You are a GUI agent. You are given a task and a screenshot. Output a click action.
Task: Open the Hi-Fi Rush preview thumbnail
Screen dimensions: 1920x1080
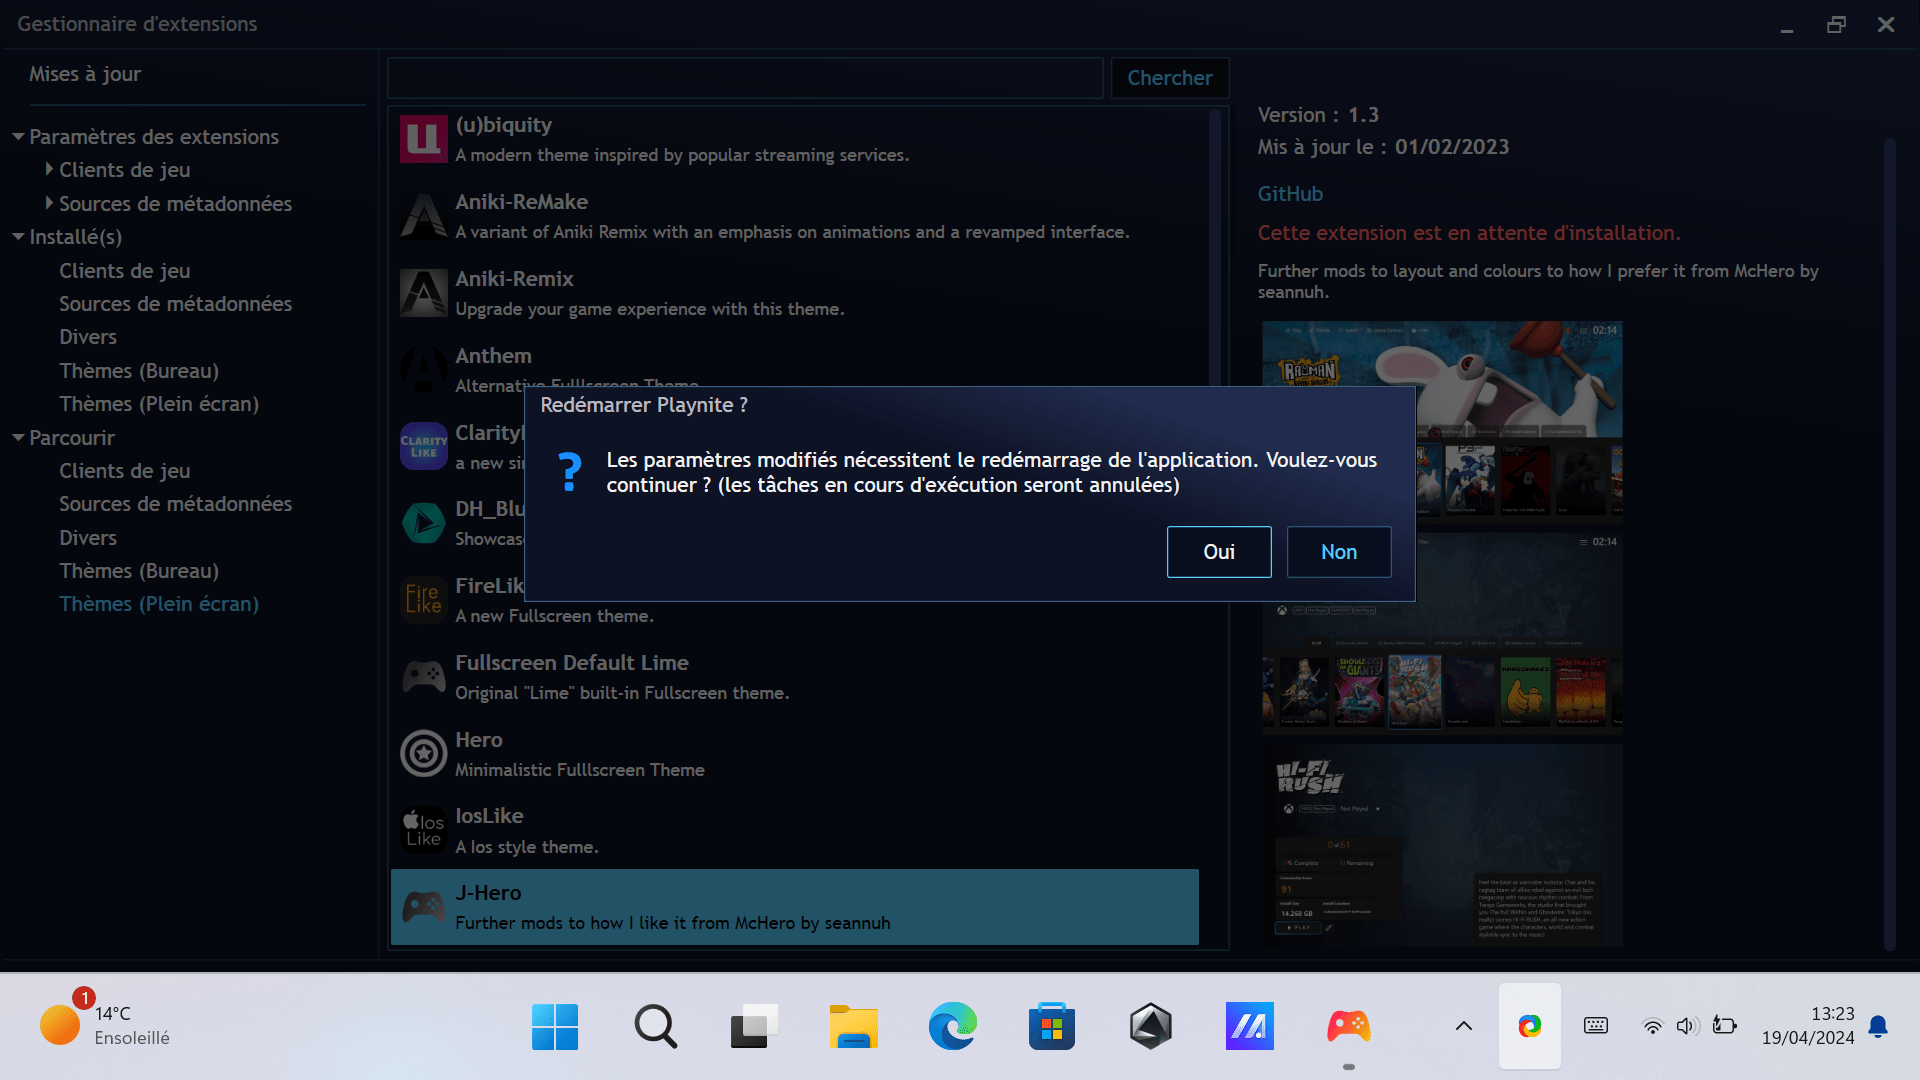pos(1442,844)
